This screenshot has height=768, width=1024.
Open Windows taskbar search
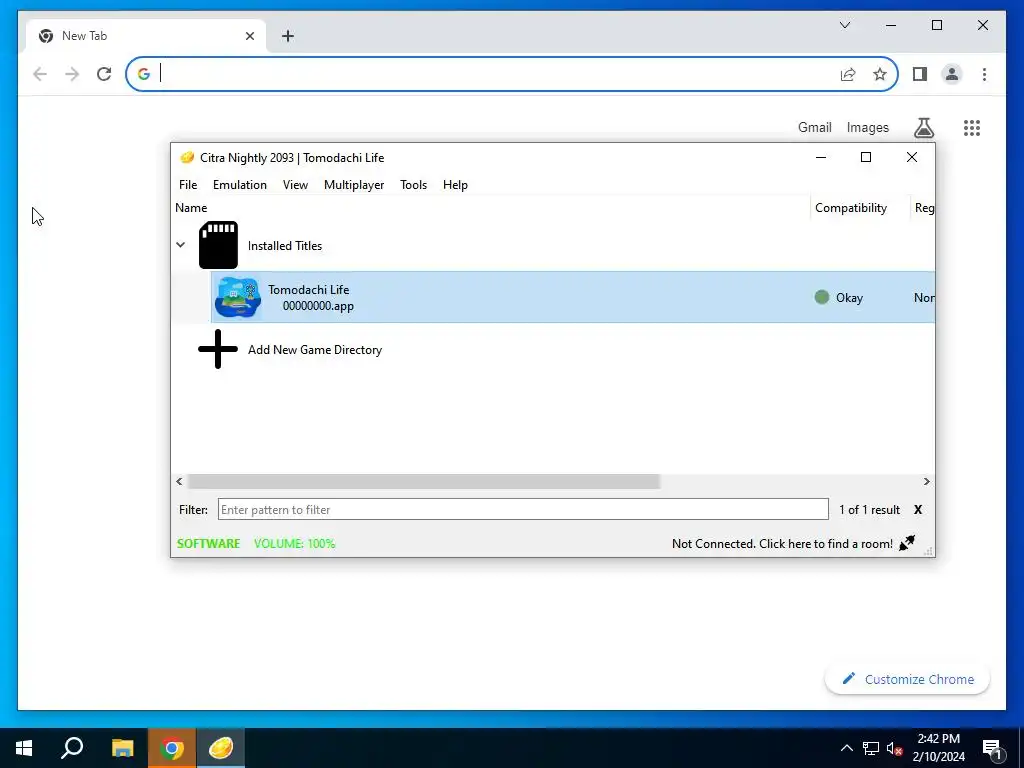pos(72,748)
